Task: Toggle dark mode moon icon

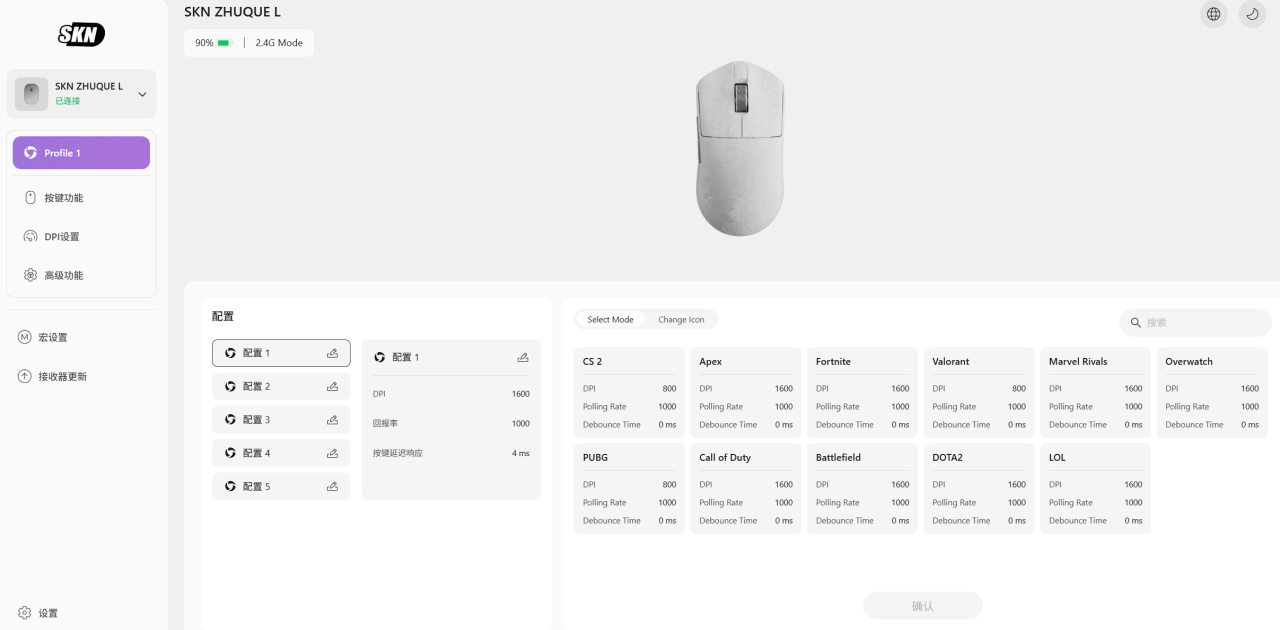Action: 1252,14
